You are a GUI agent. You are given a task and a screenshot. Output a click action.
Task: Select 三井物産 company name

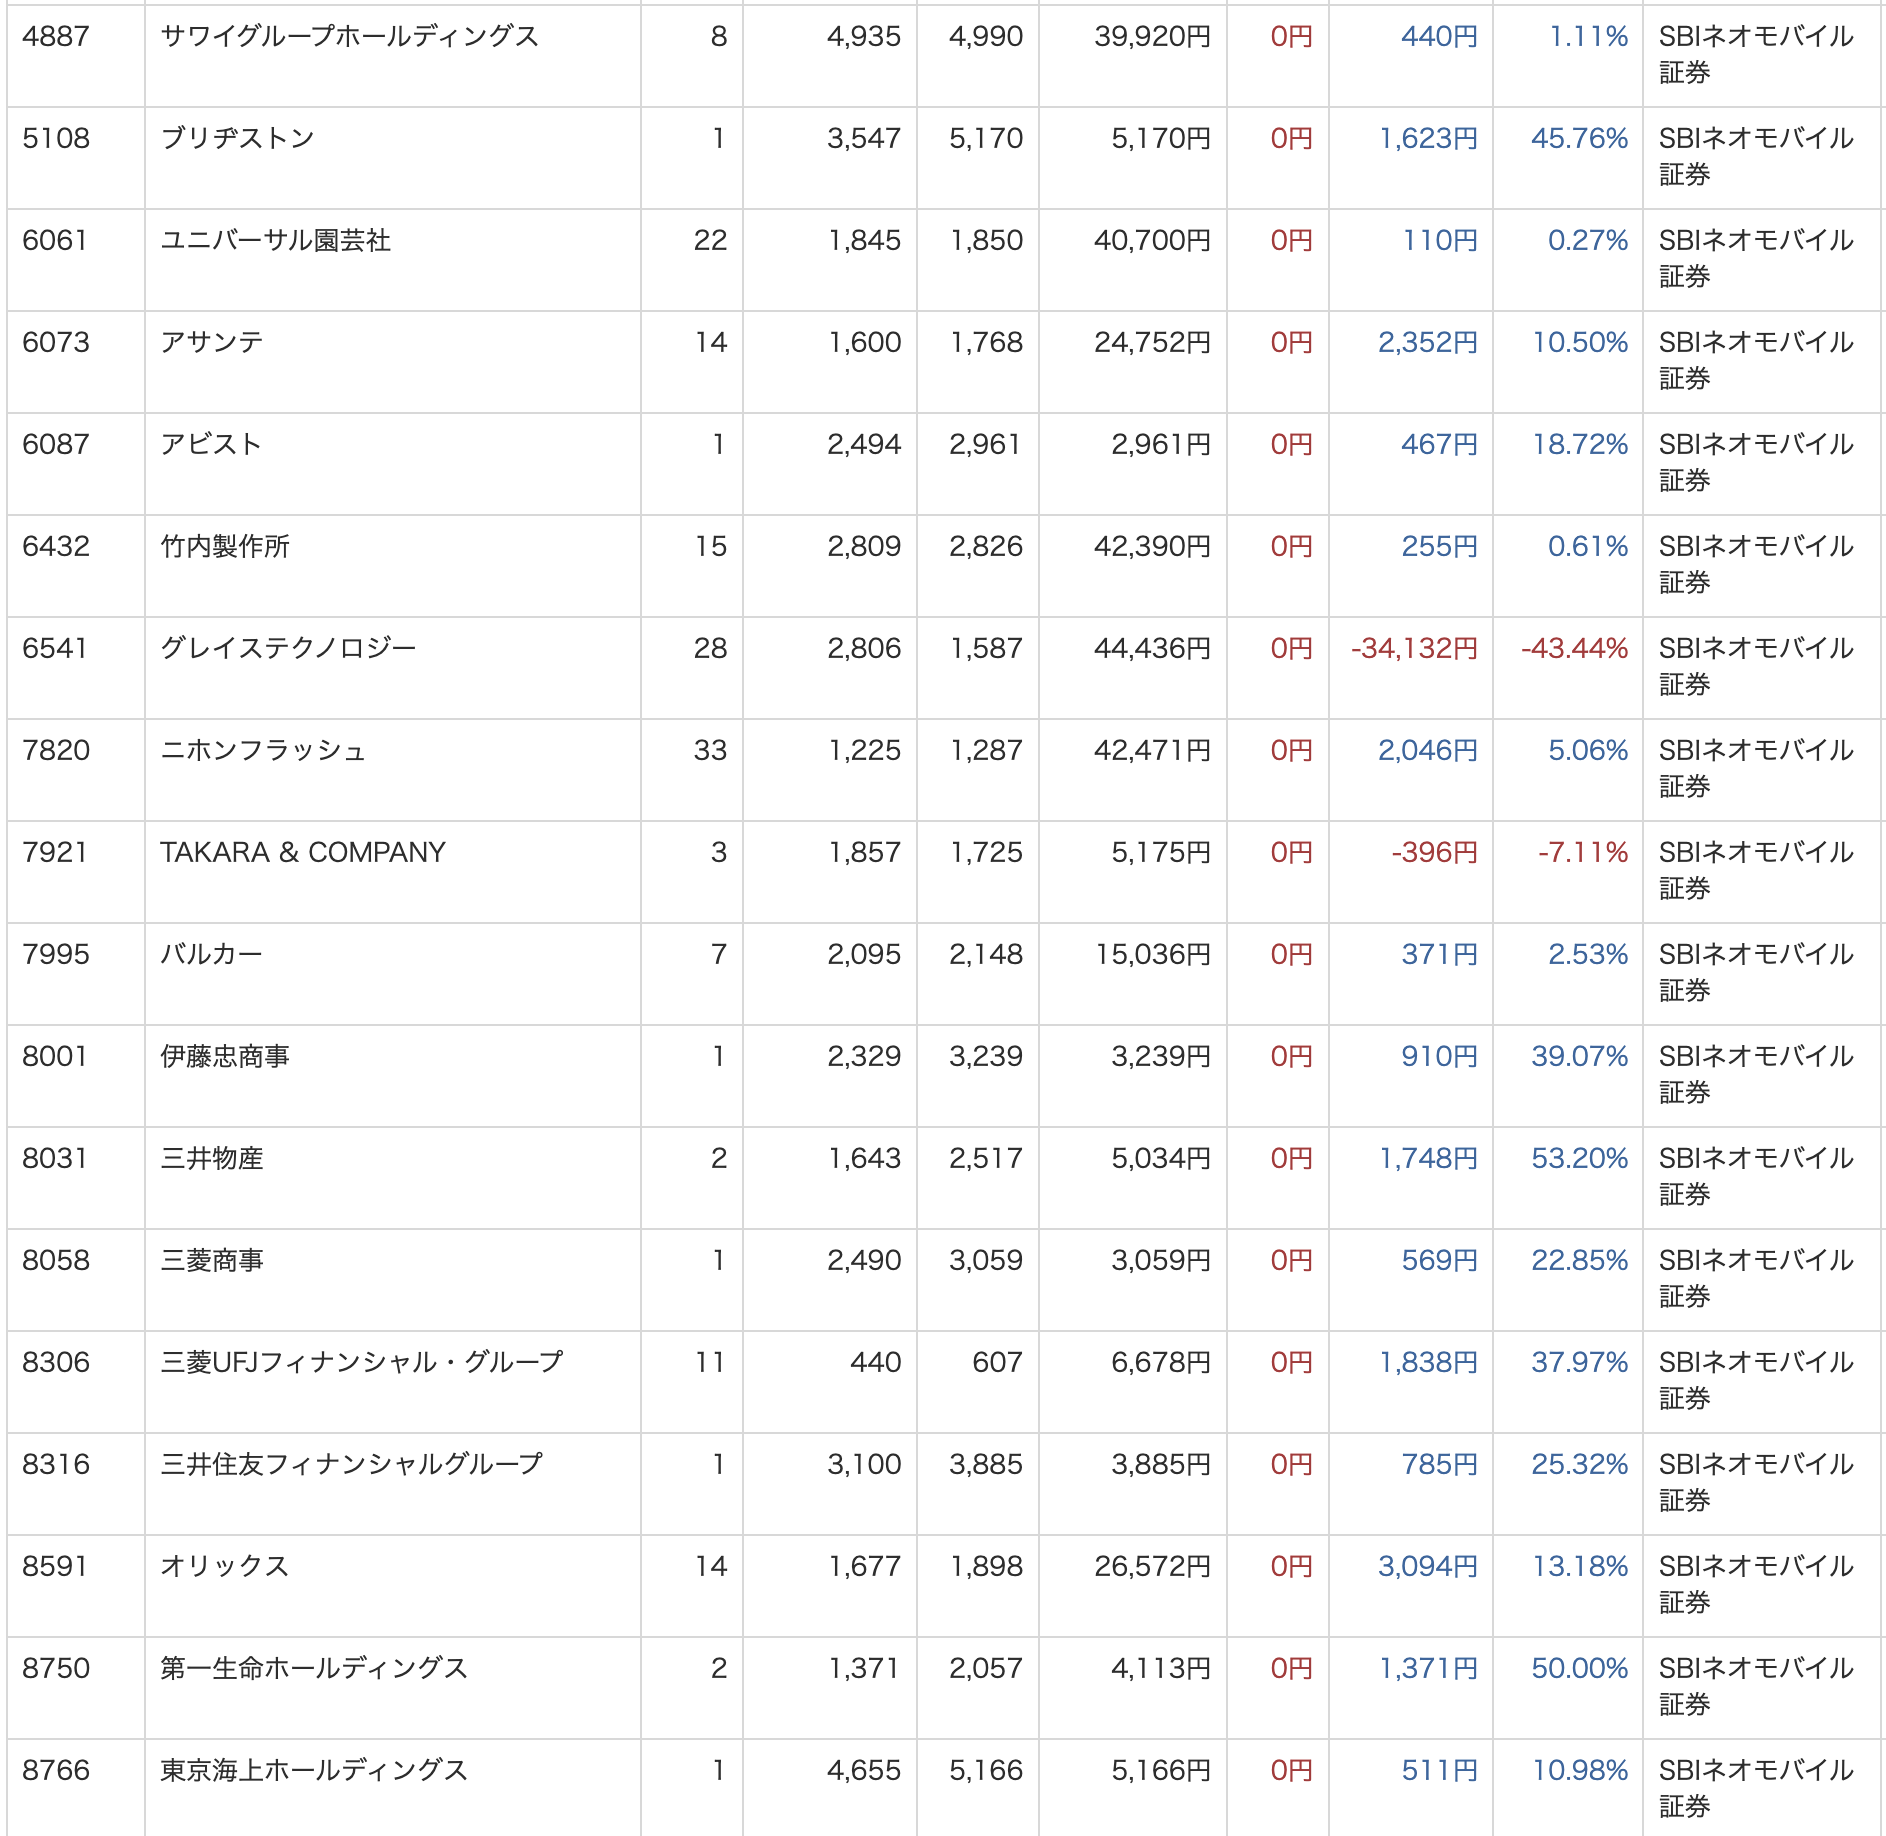coord(212,1159)
